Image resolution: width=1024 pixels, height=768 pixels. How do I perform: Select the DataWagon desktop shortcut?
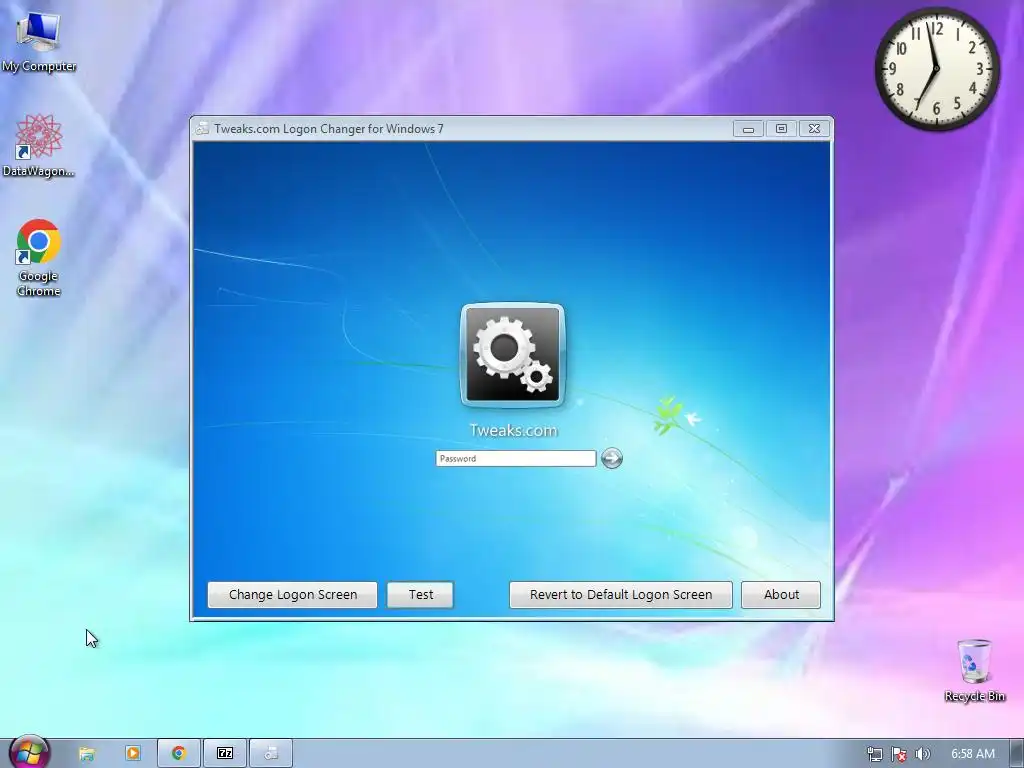39,146
